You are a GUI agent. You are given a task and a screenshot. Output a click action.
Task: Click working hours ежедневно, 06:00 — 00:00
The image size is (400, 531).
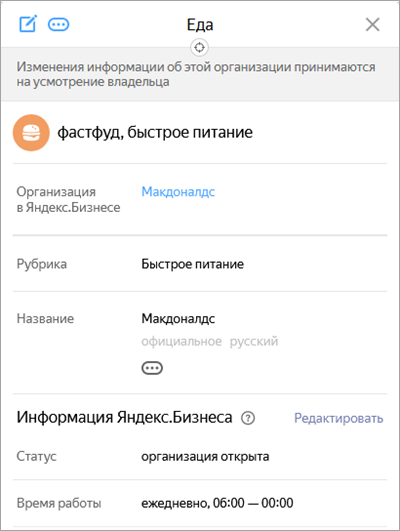point(217,503)
